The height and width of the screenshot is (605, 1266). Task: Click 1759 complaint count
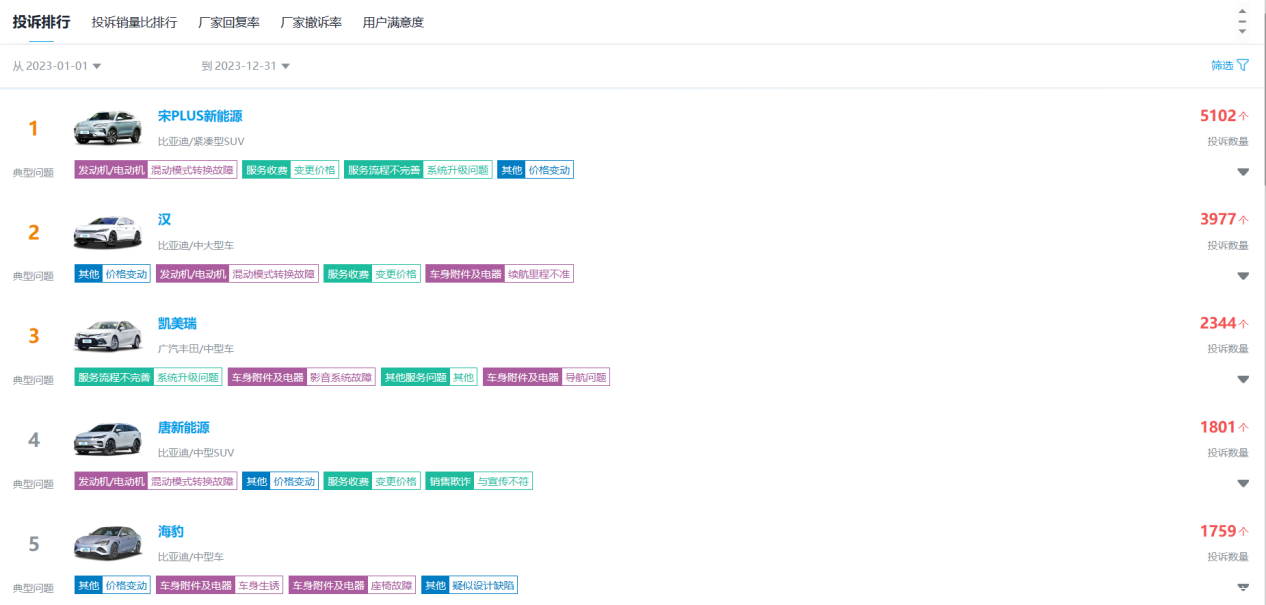(x=1218, y=532)
